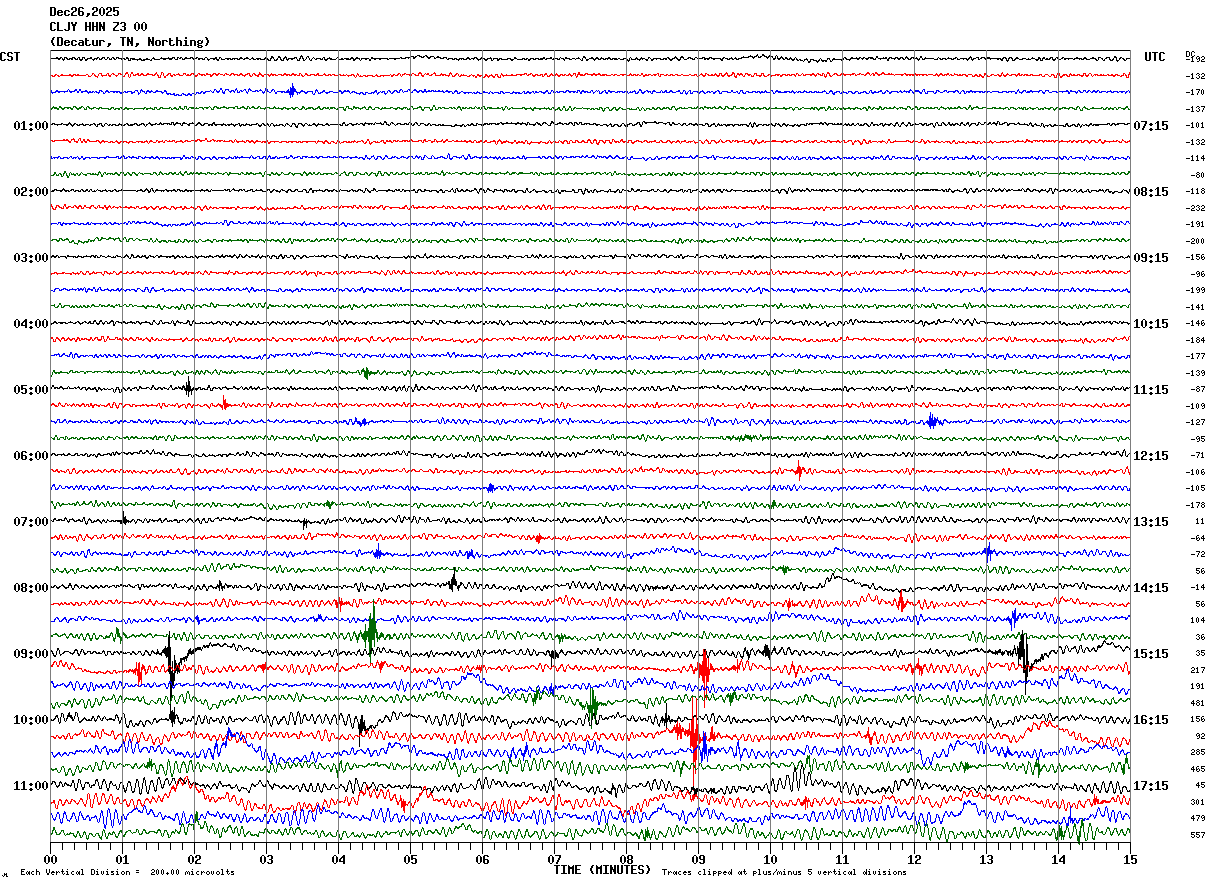Click the DC offset value 479
1210x886 pixels.
click(1198, 819)
